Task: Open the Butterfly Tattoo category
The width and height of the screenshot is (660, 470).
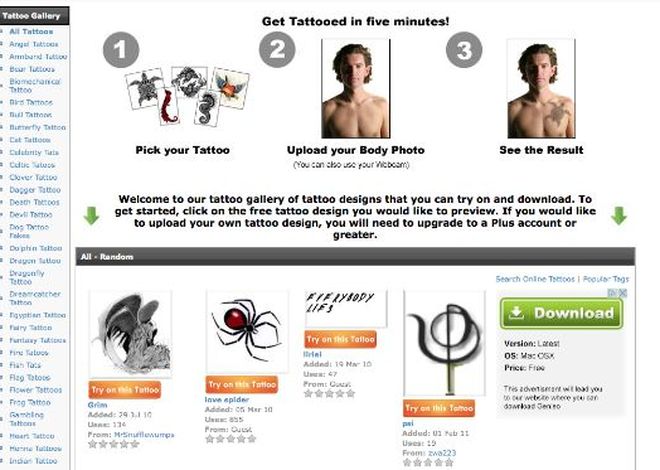Action: coord(37,127)
